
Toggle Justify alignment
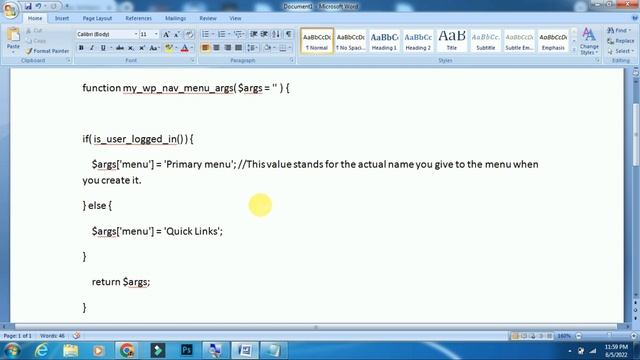click(238, 48)
